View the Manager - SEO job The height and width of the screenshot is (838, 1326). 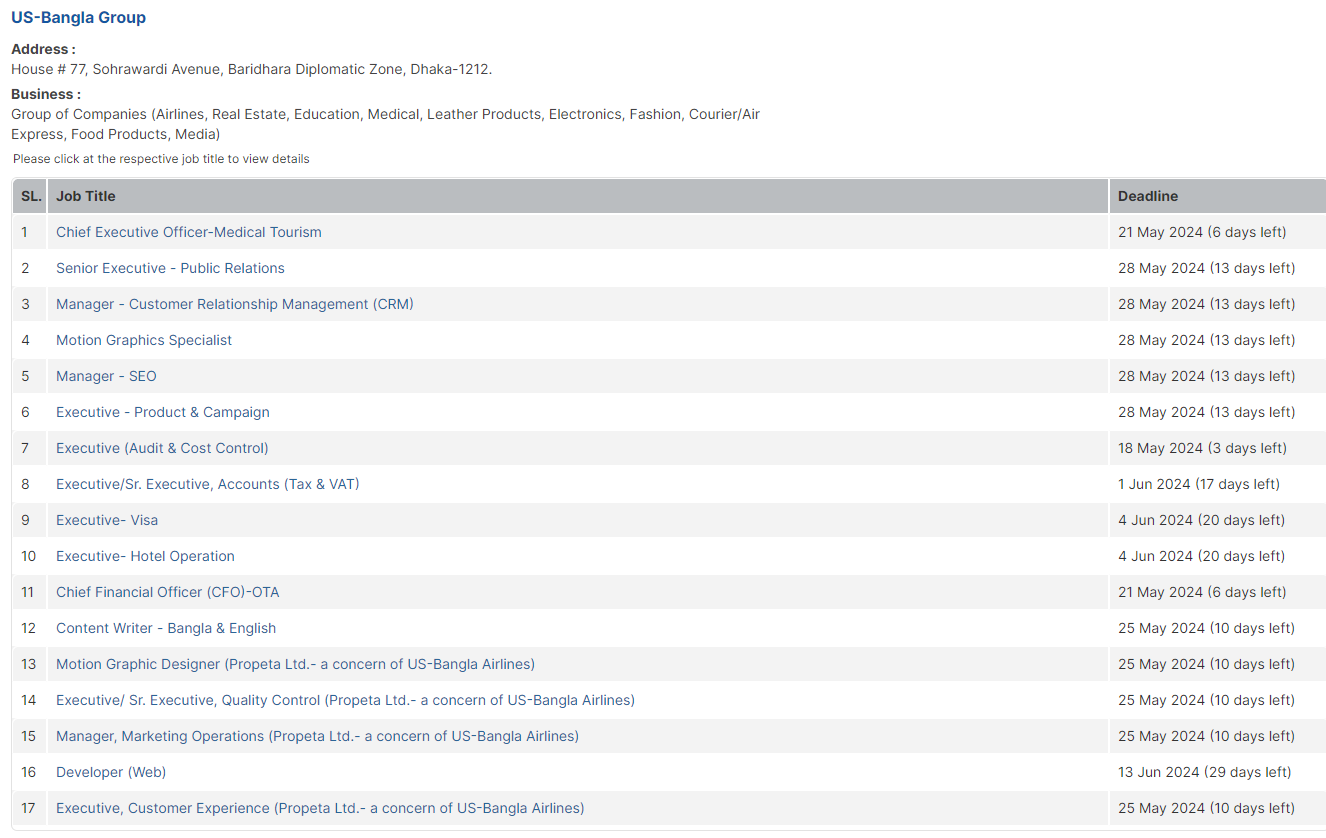[106, 376]
